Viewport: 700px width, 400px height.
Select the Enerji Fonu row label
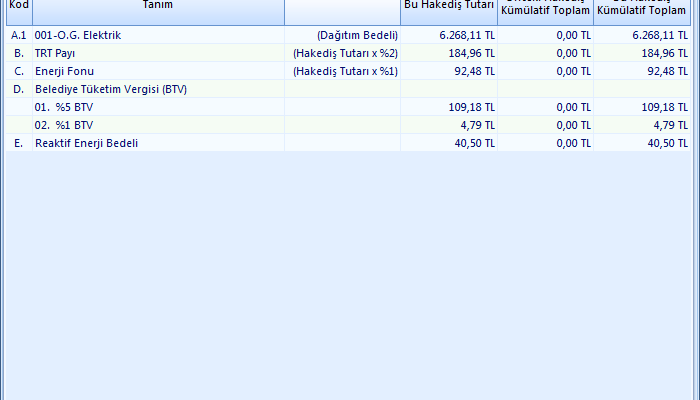point(64,71)
